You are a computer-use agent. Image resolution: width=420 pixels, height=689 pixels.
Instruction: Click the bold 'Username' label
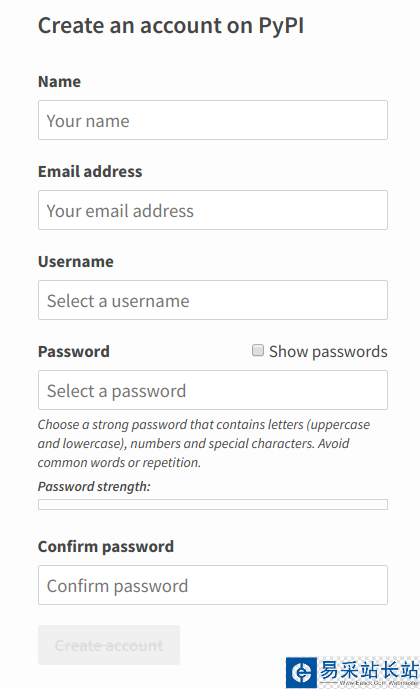[76, 262]
